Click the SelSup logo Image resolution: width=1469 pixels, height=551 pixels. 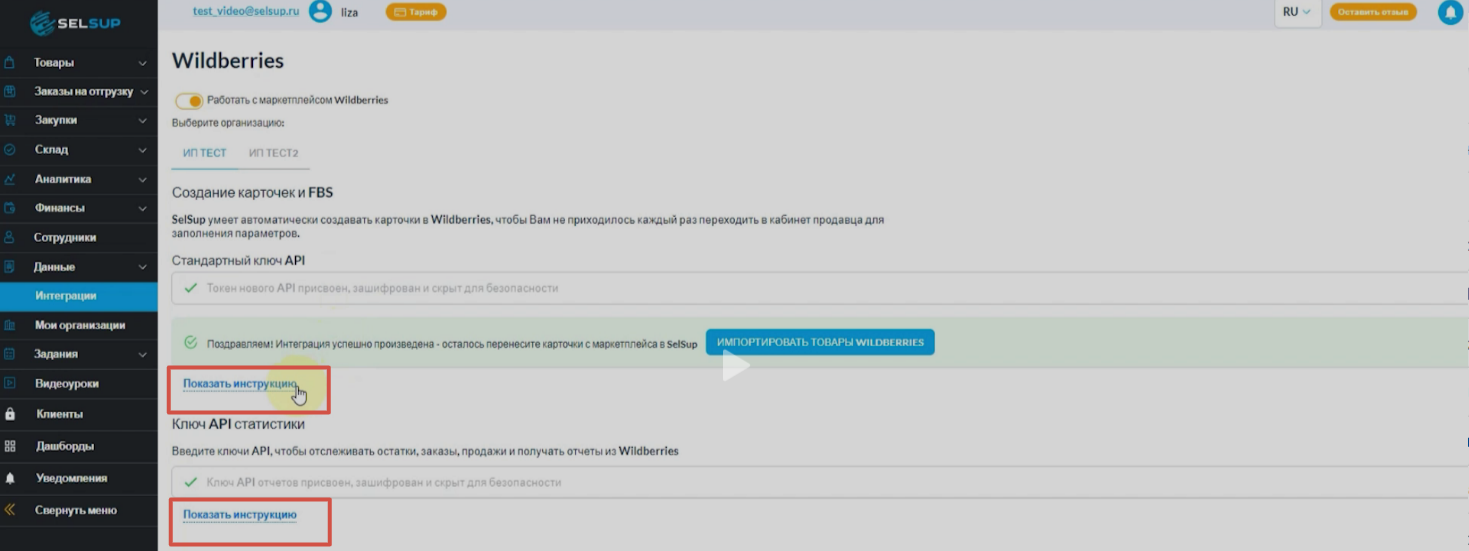pos(76,22)
